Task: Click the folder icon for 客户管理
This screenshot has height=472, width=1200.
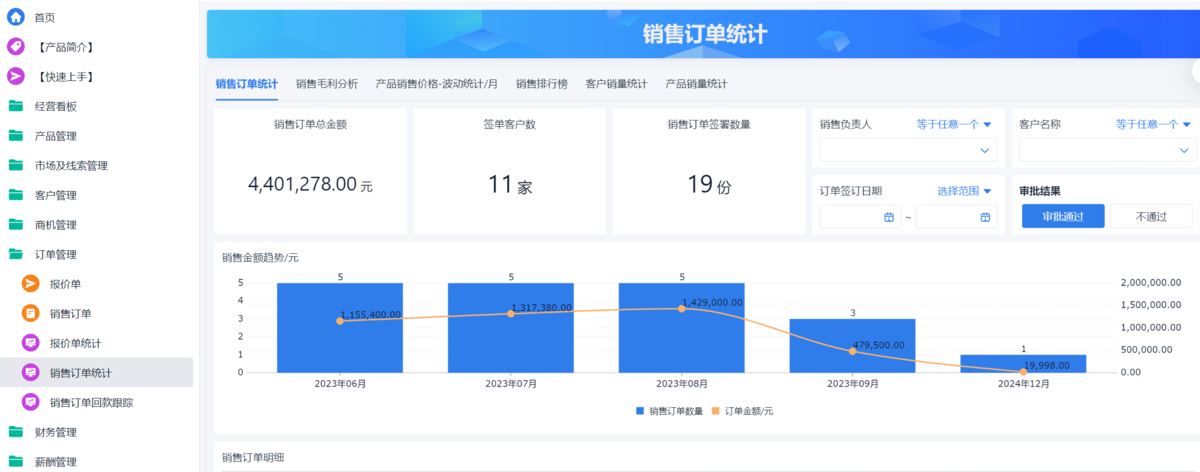Action: (x=15, y=195)
